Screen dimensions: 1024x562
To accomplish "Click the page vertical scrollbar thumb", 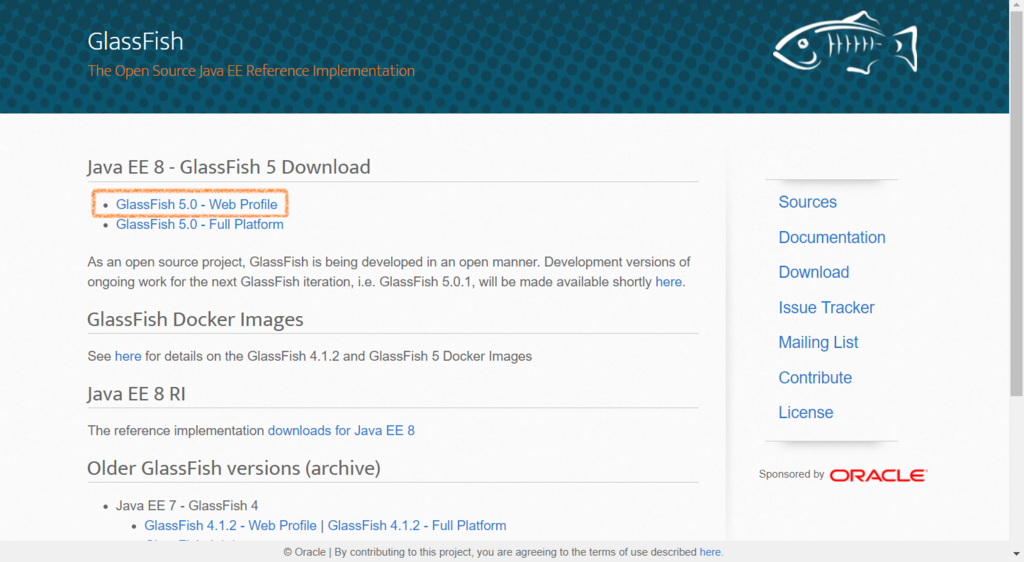I will [1017, 202].
